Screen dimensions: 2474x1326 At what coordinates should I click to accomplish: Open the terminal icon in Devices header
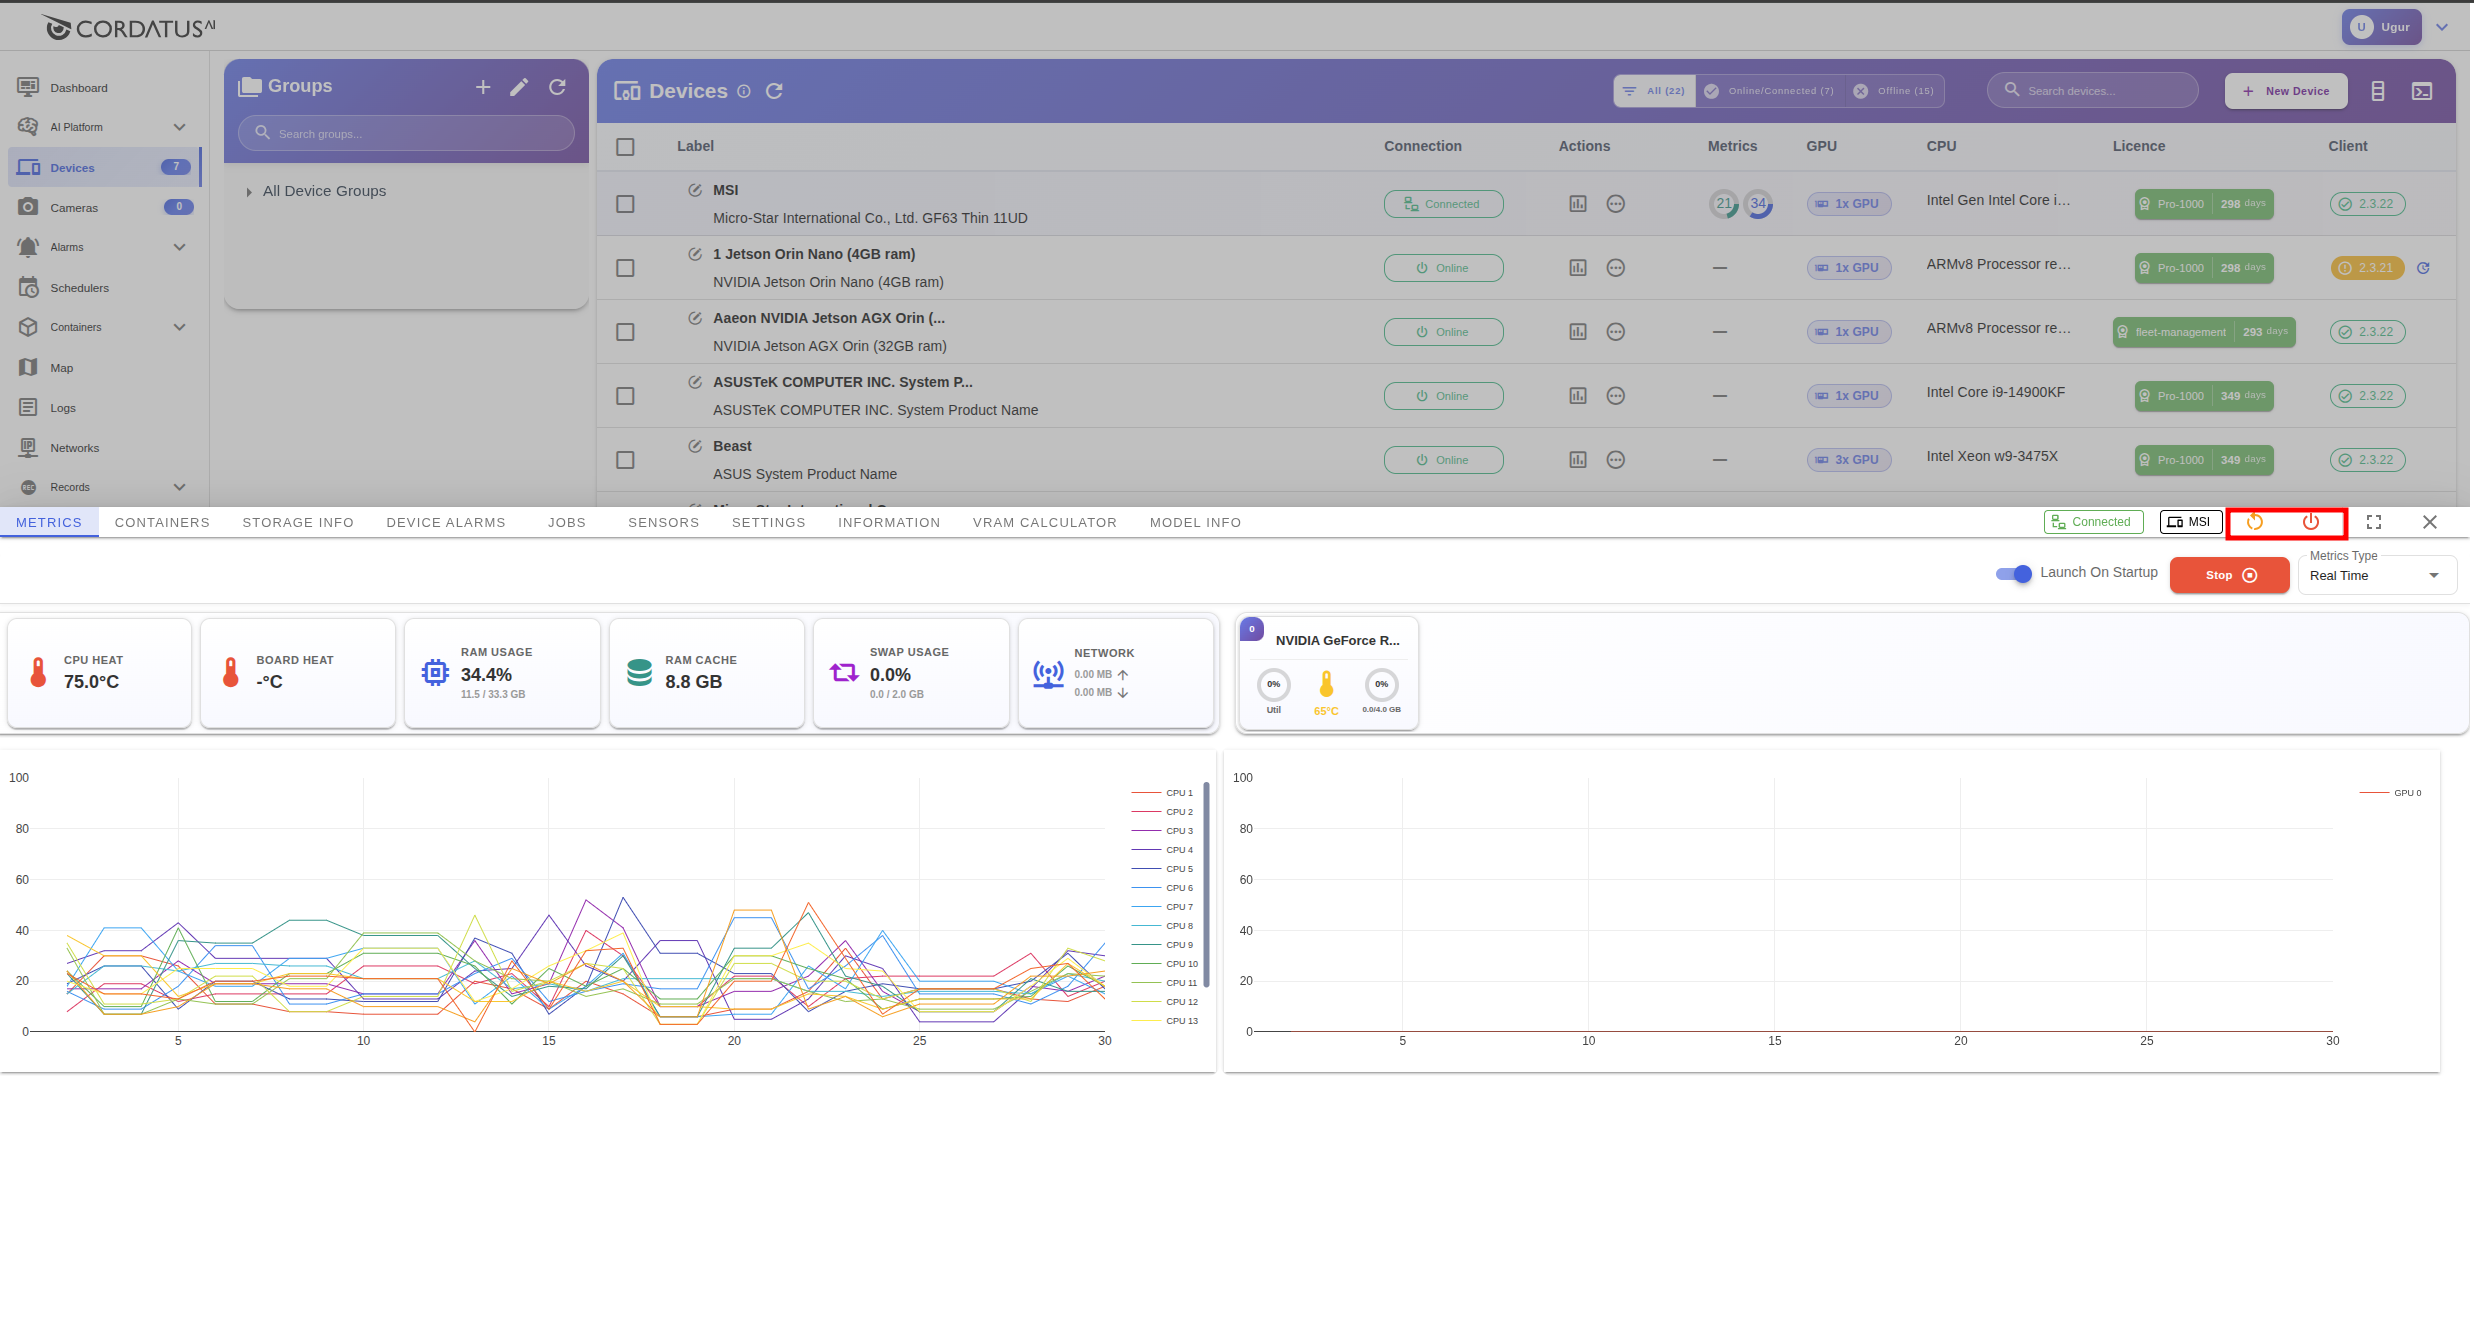[2421, 91]
